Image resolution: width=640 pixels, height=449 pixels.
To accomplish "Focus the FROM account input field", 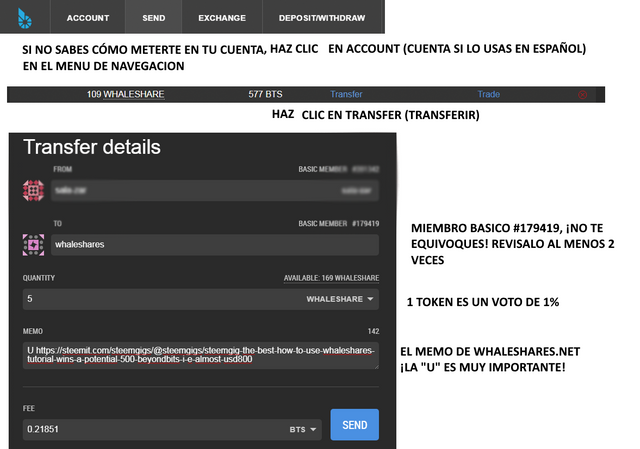I will pos(215,191).
